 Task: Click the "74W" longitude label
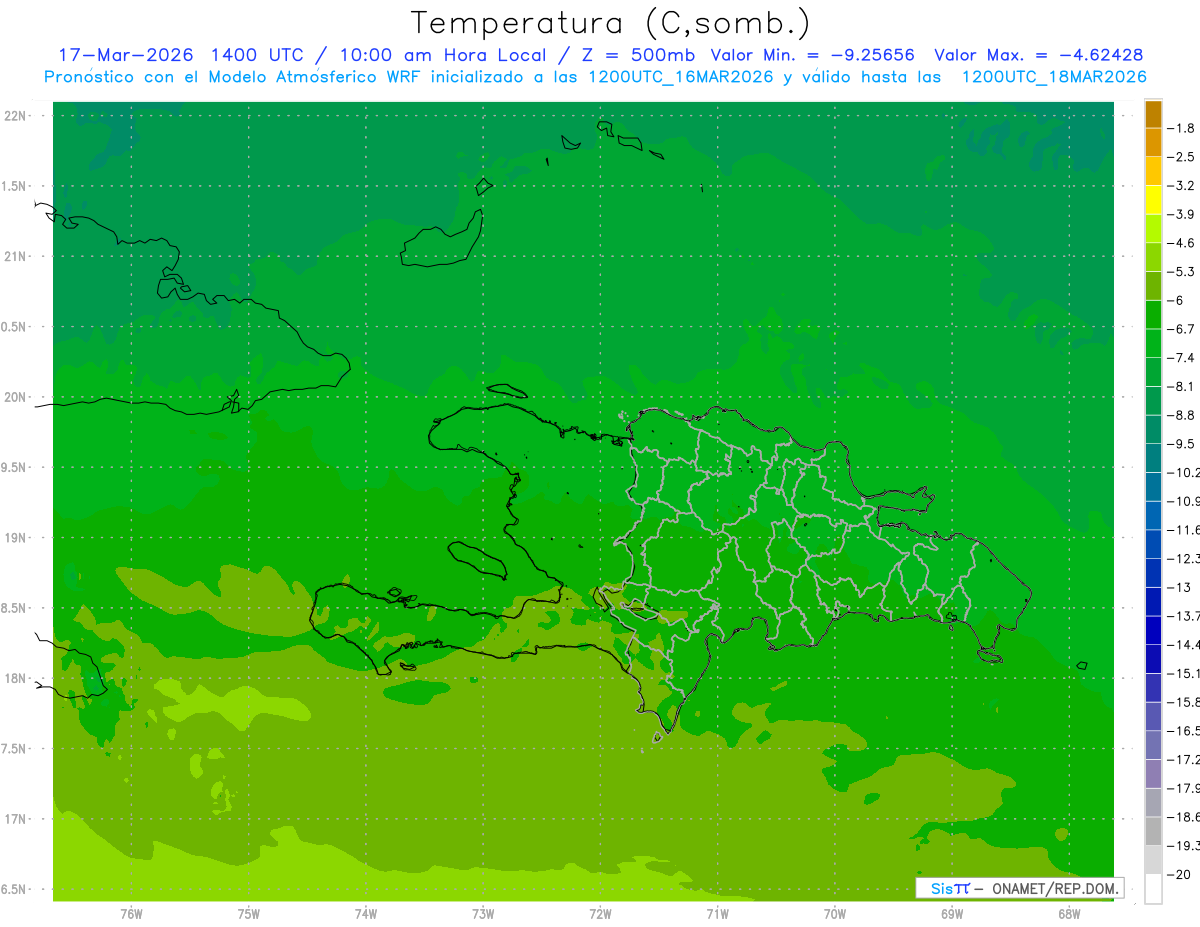[366, 913]
